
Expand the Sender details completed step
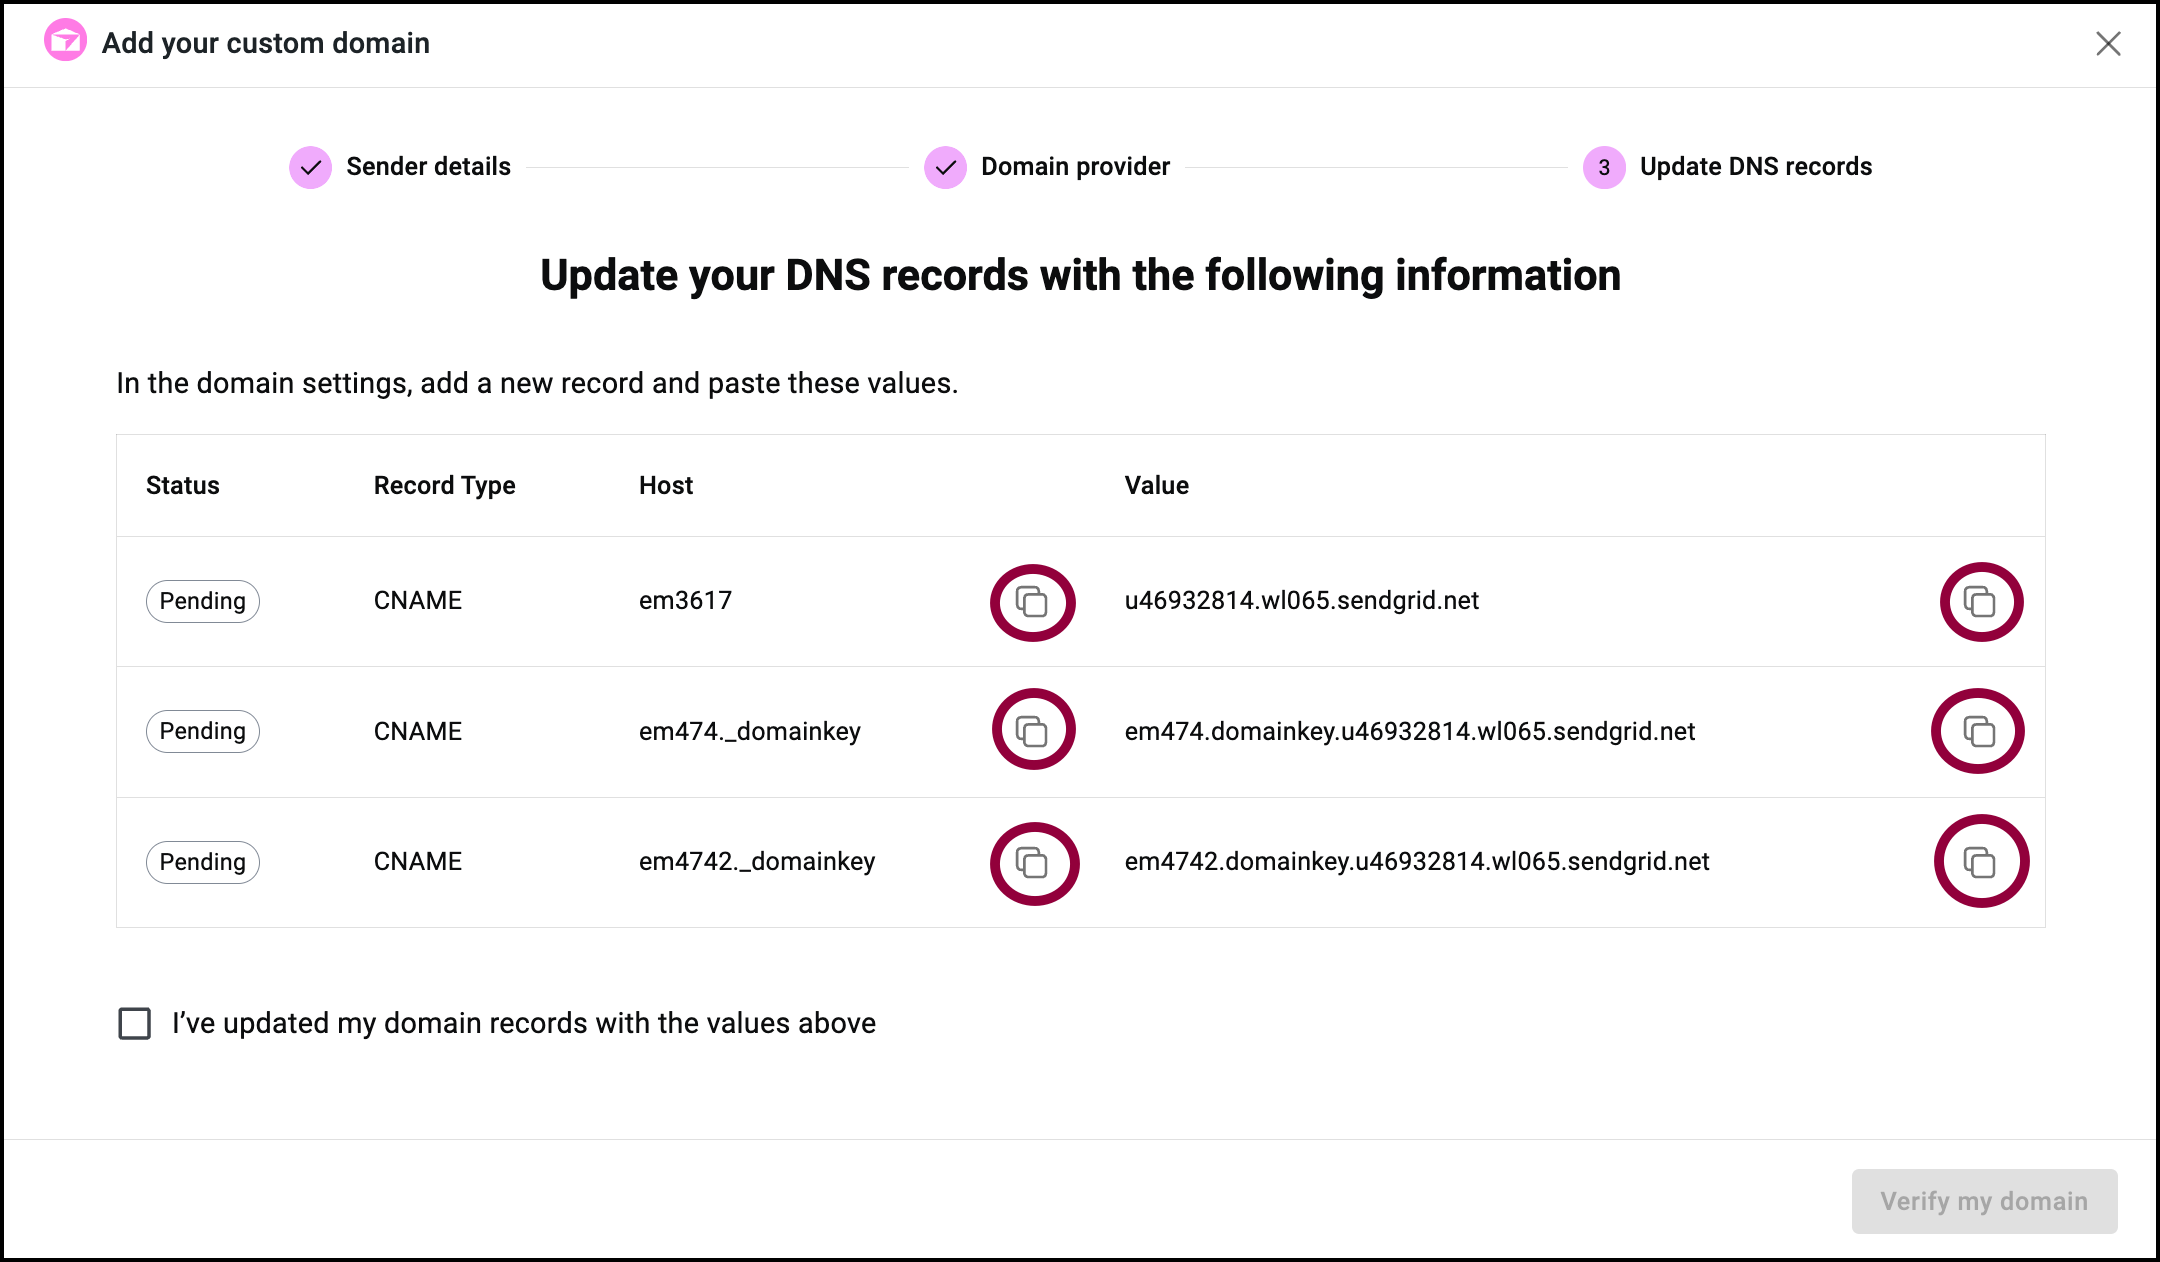tap(398, 167)
